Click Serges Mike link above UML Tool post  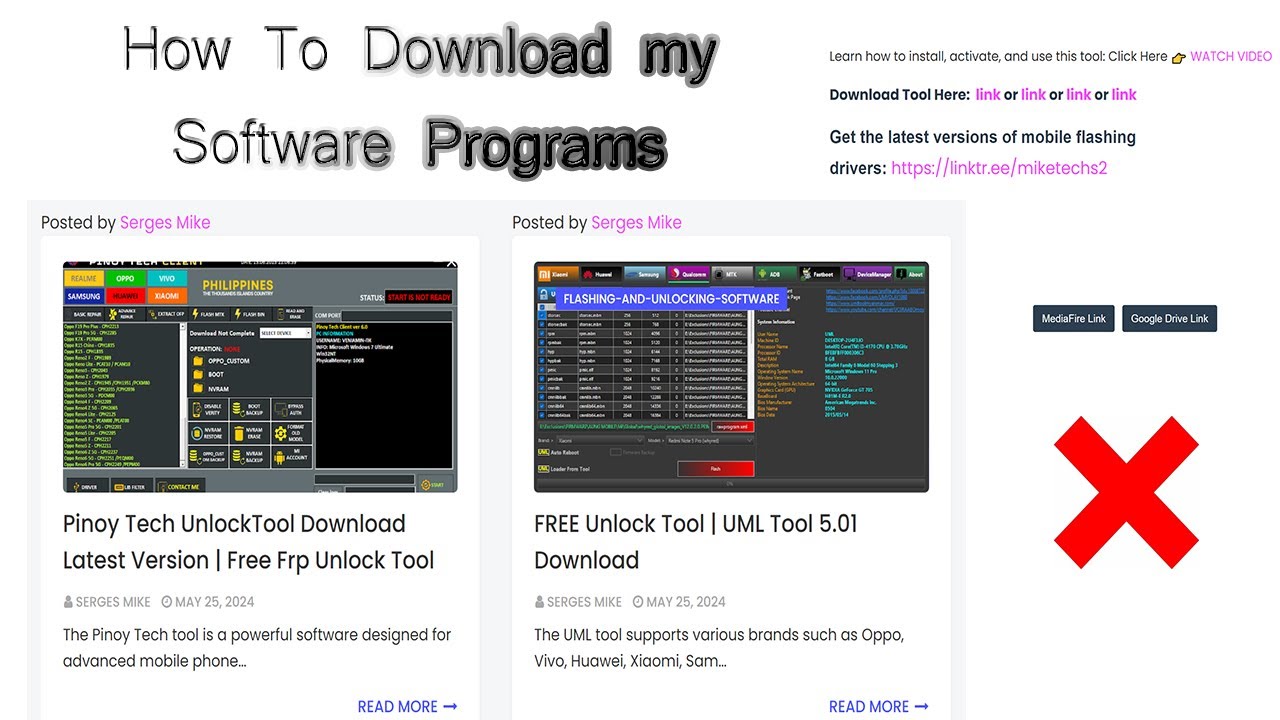point(636,222)
